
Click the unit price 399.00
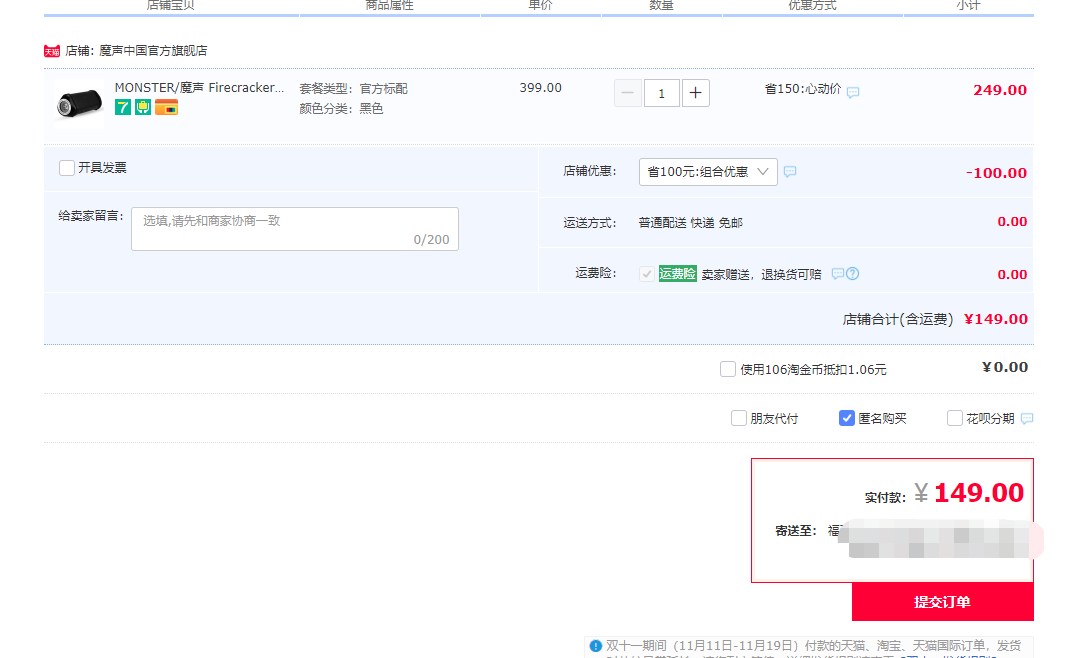pyautogui.click(x=540, y=87)
